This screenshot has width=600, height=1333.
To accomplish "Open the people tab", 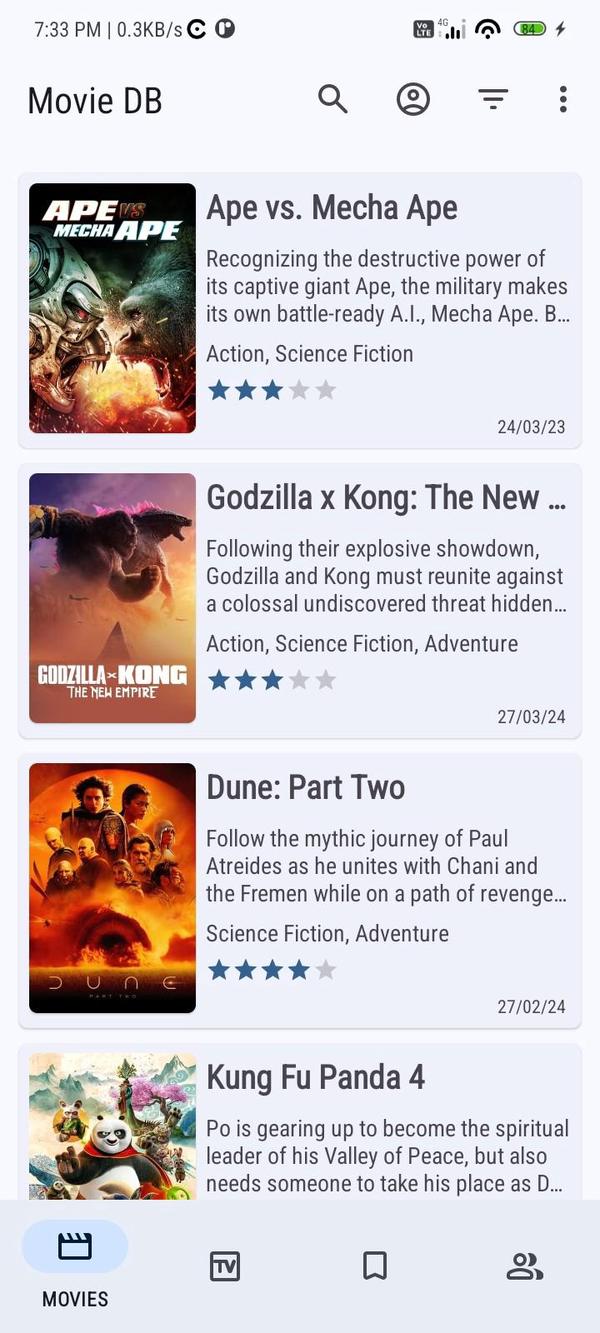I will click(524, 1266).
